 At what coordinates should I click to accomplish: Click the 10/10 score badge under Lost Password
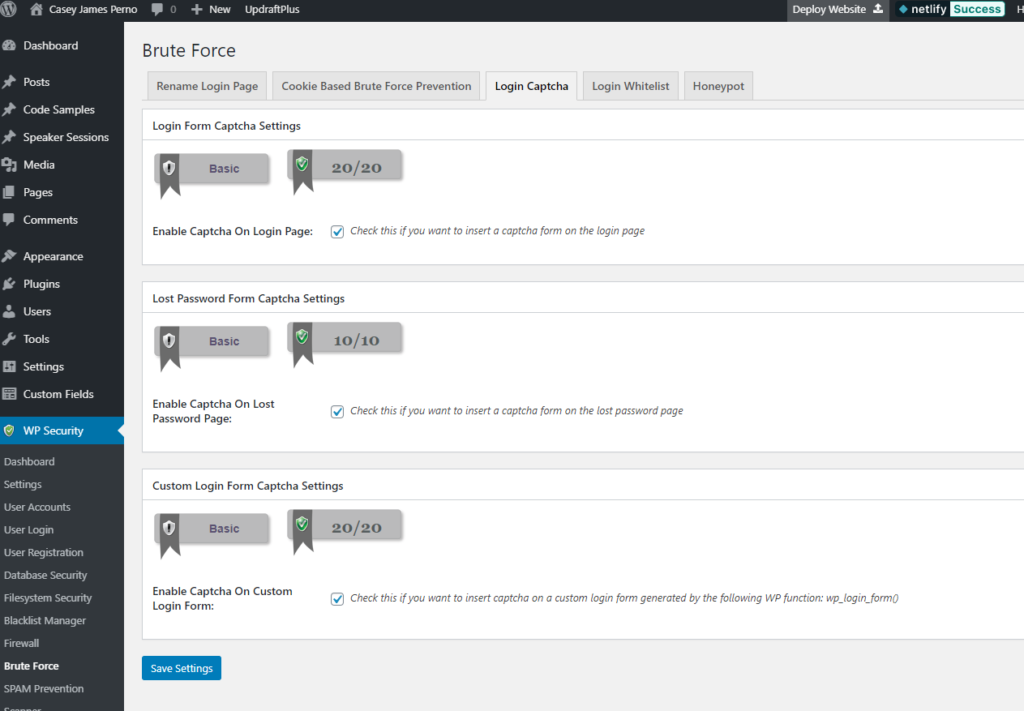[x=345, y=344]
